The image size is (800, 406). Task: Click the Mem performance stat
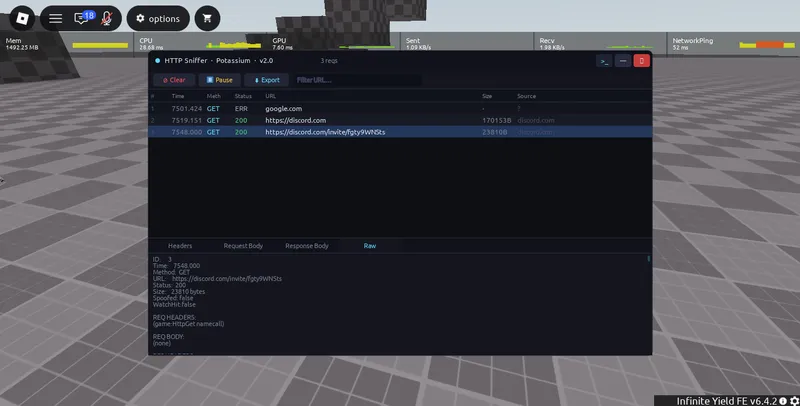point(67,44)
